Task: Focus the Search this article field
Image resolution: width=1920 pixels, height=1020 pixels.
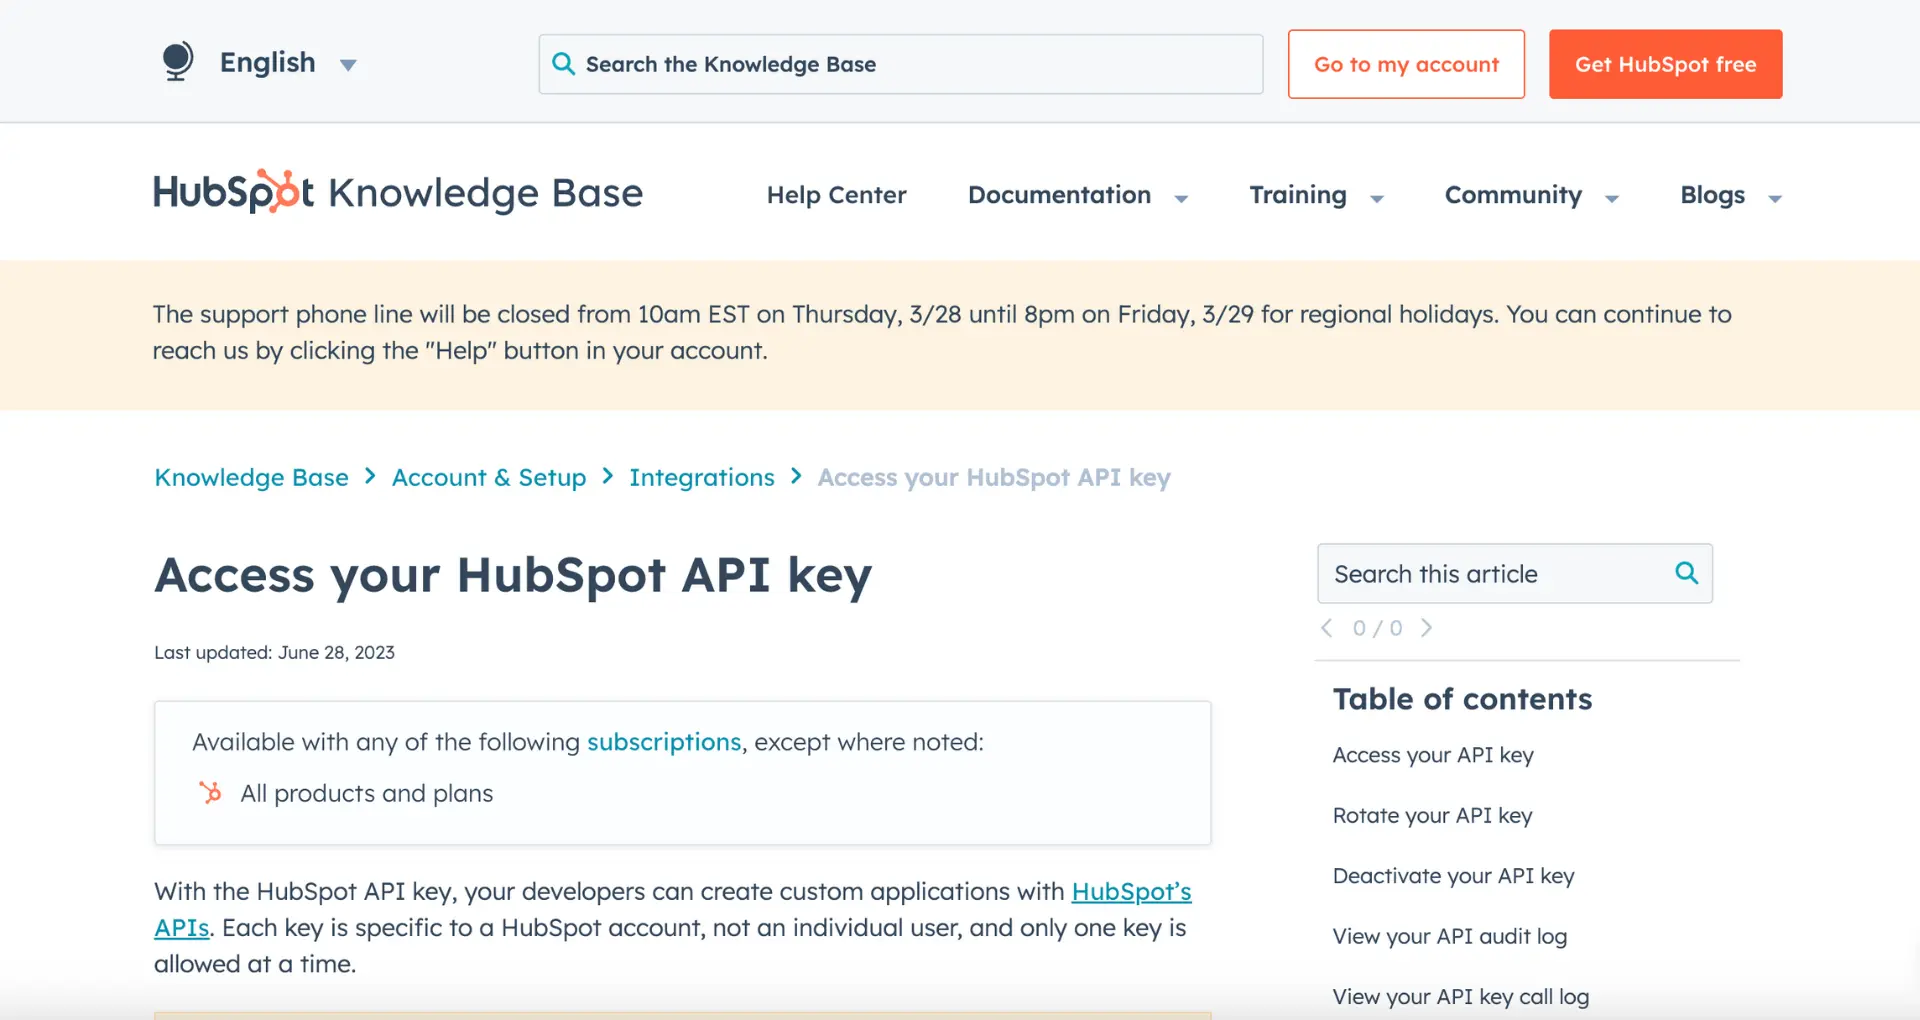Action: (1515, 574)
